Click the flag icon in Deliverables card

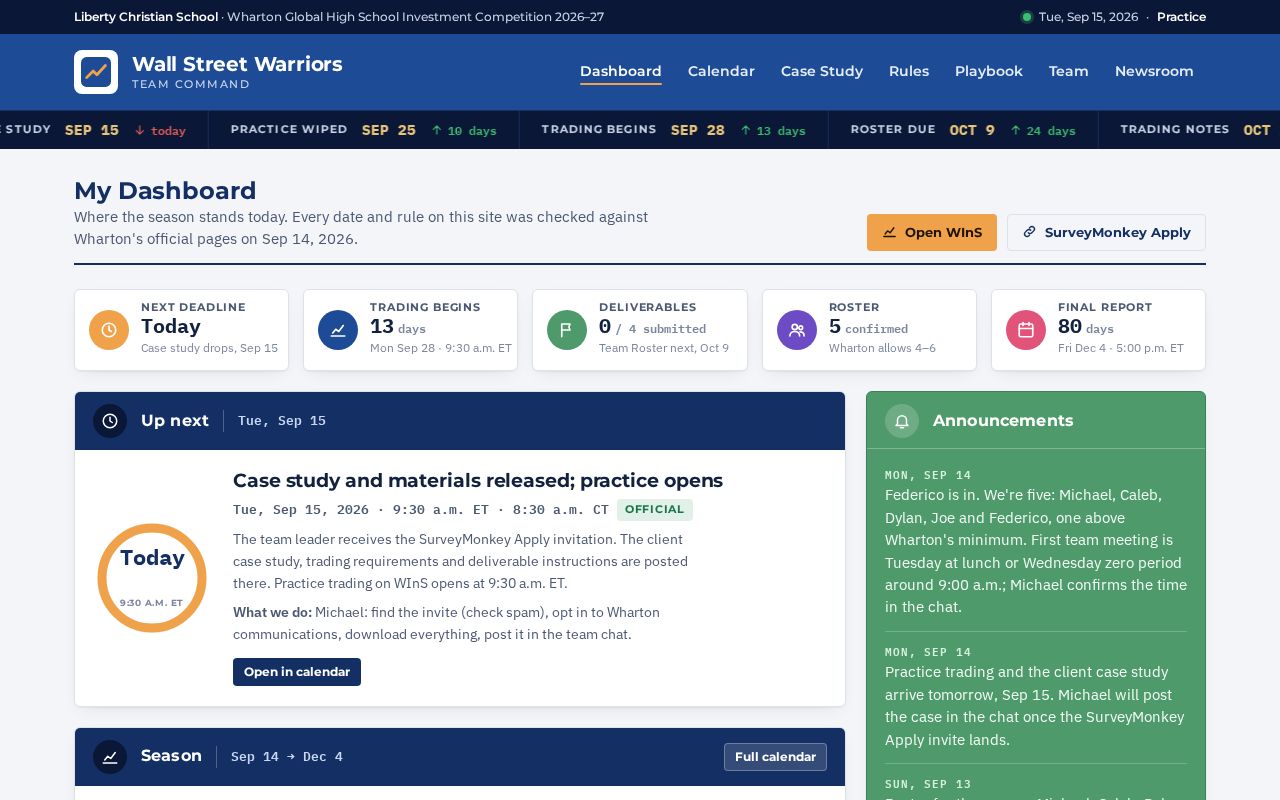(x=567, y=330)
